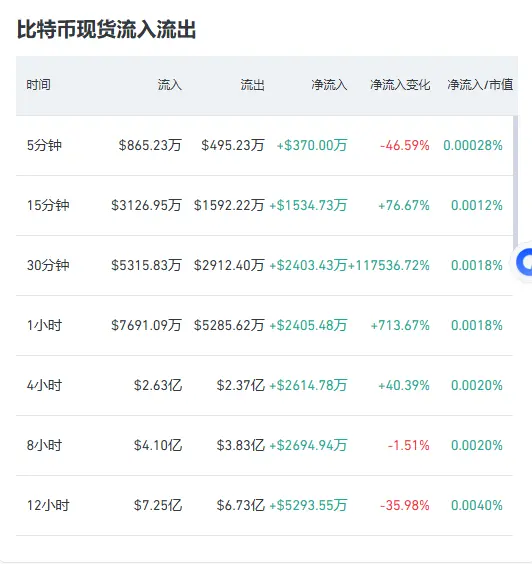Click the +40.39% change value
Image resolution: width=532 pixels, height=564 pixels.
pos(404,386)
